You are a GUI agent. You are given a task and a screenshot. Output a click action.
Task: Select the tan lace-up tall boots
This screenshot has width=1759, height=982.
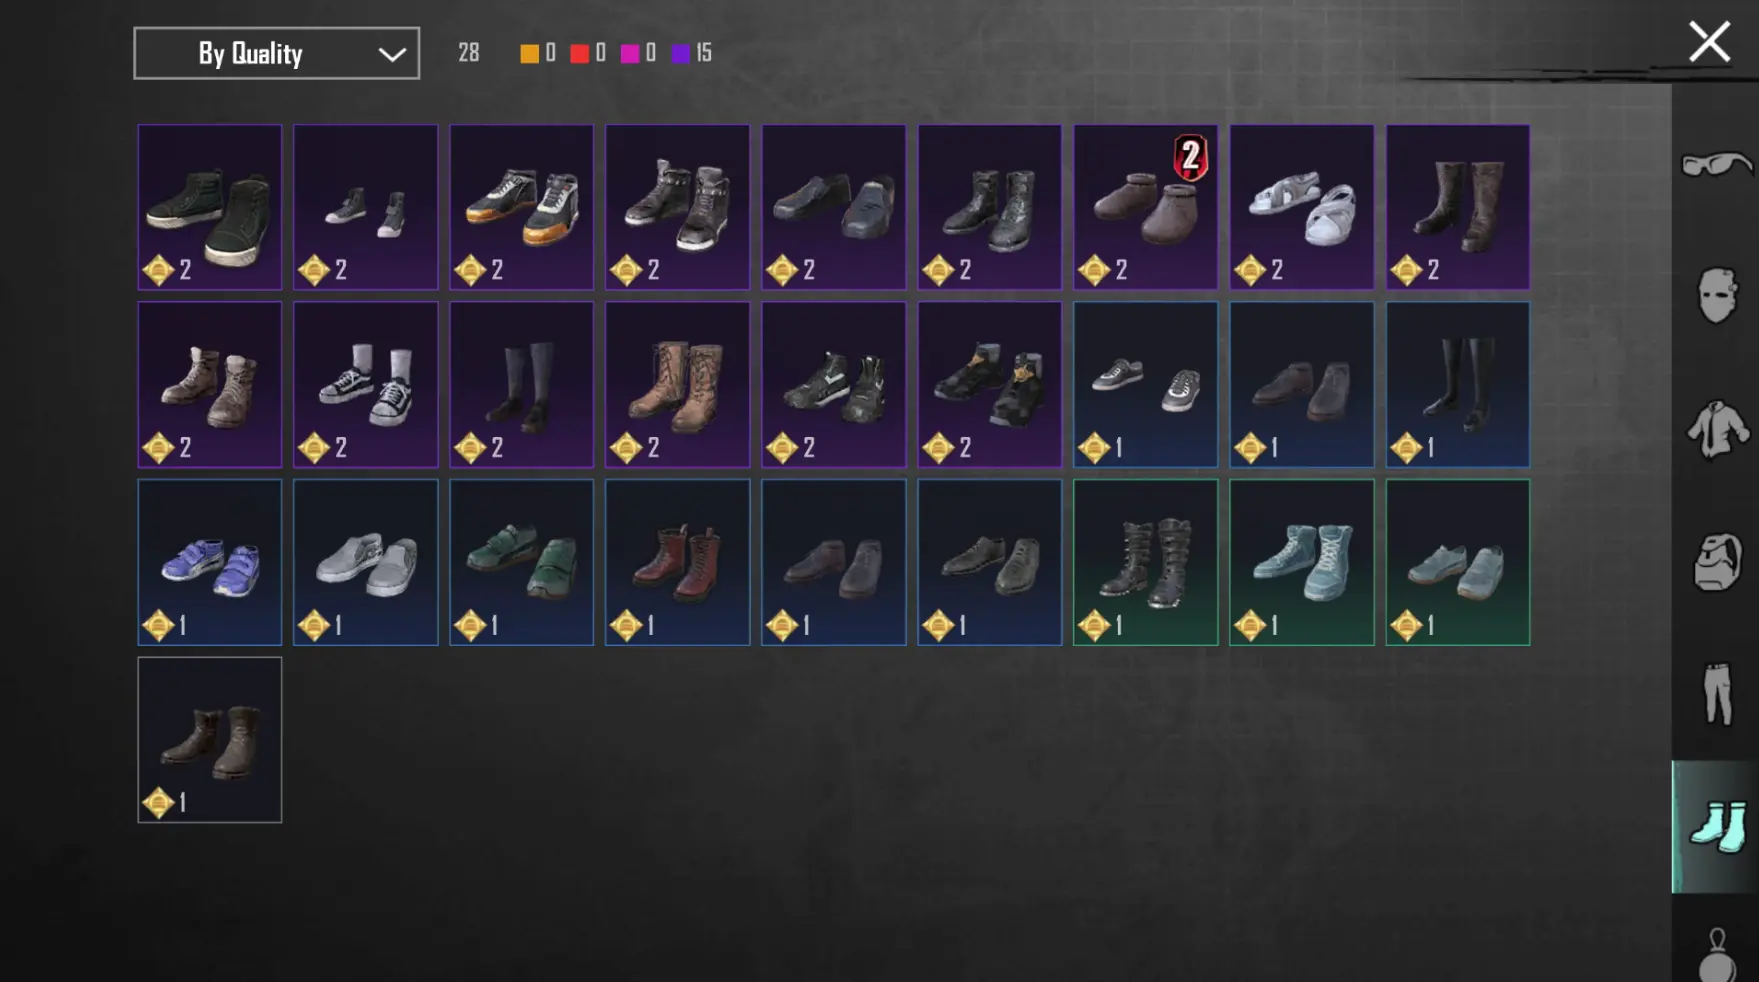[677, 385]
